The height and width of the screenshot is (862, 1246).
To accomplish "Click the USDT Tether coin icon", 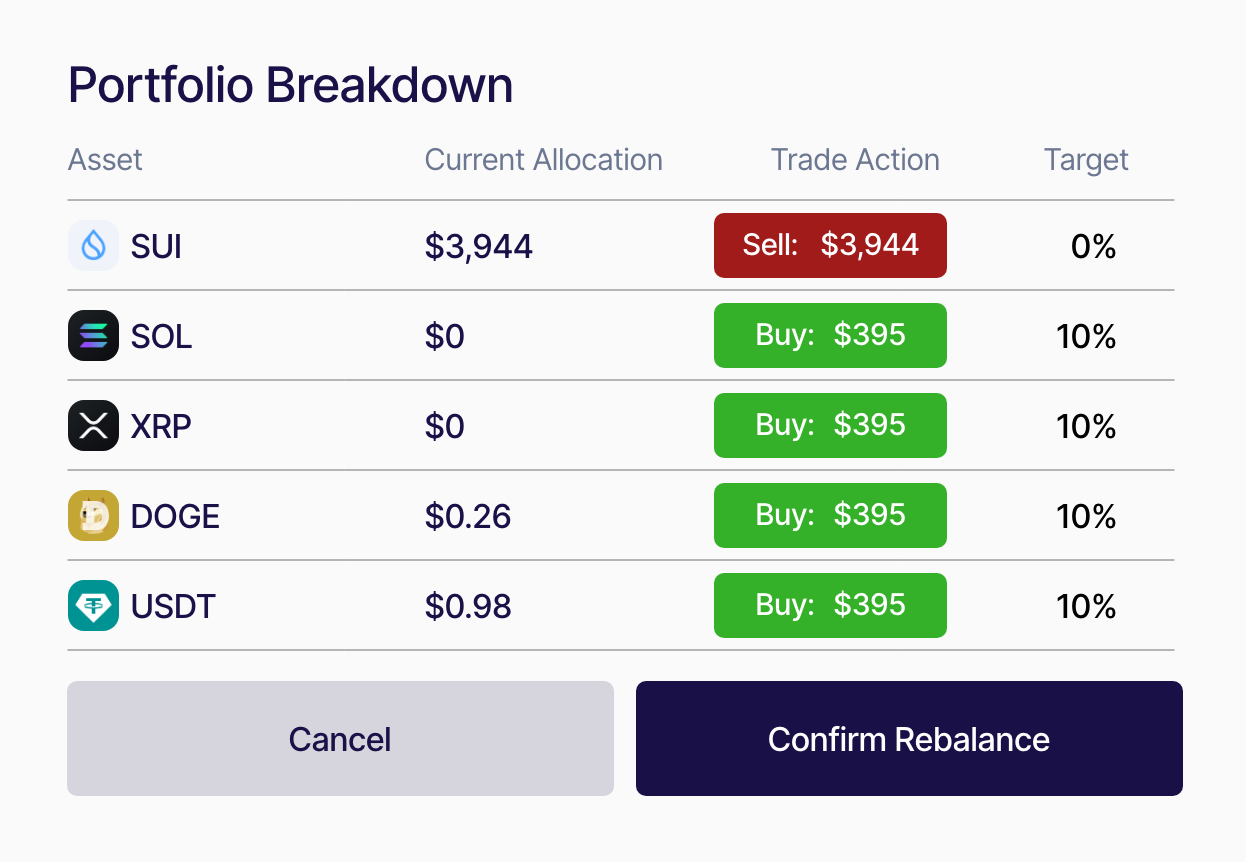I will pyautogui.click(x=93, y=606).
